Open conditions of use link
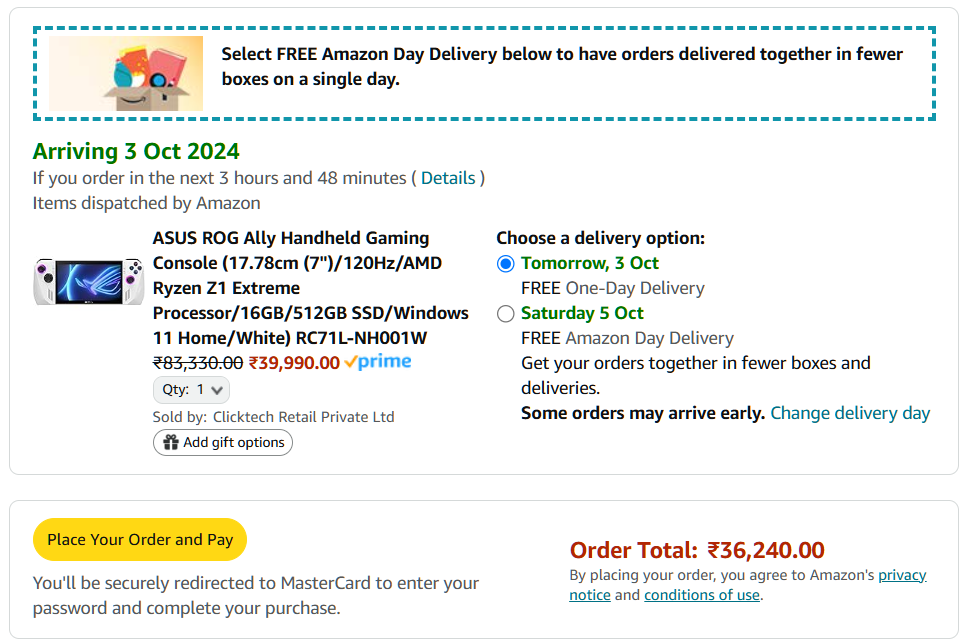This screenshot has height=643, width=967. point(702,595)
